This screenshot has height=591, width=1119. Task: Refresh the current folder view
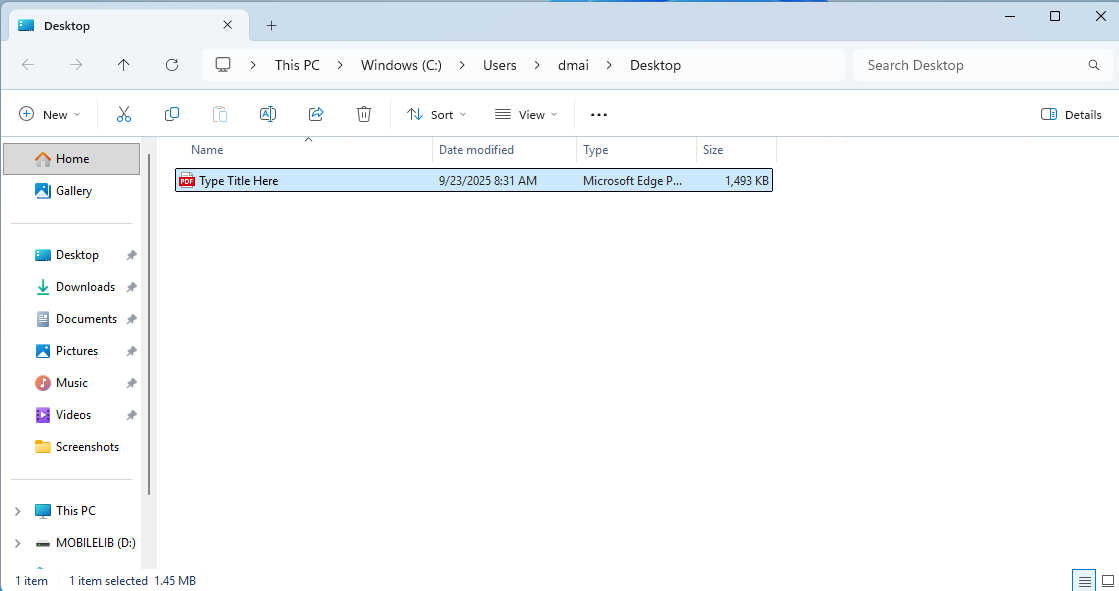pos(172,65)
